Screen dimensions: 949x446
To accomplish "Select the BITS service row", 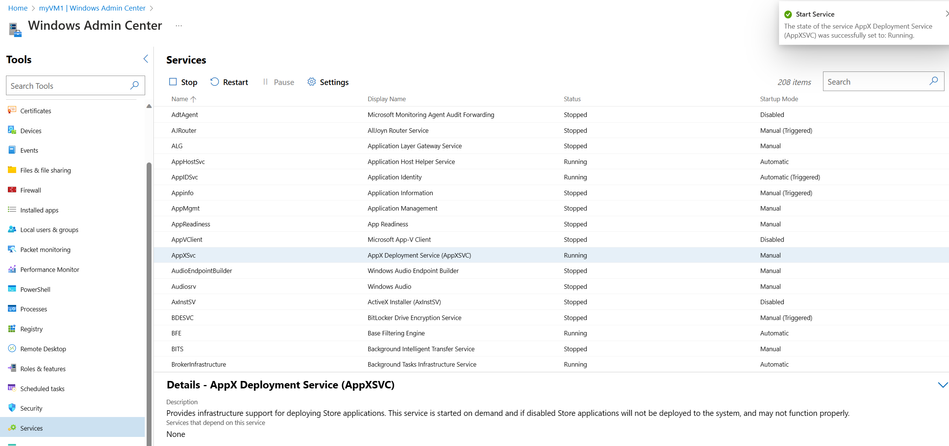I will (551, 349).
